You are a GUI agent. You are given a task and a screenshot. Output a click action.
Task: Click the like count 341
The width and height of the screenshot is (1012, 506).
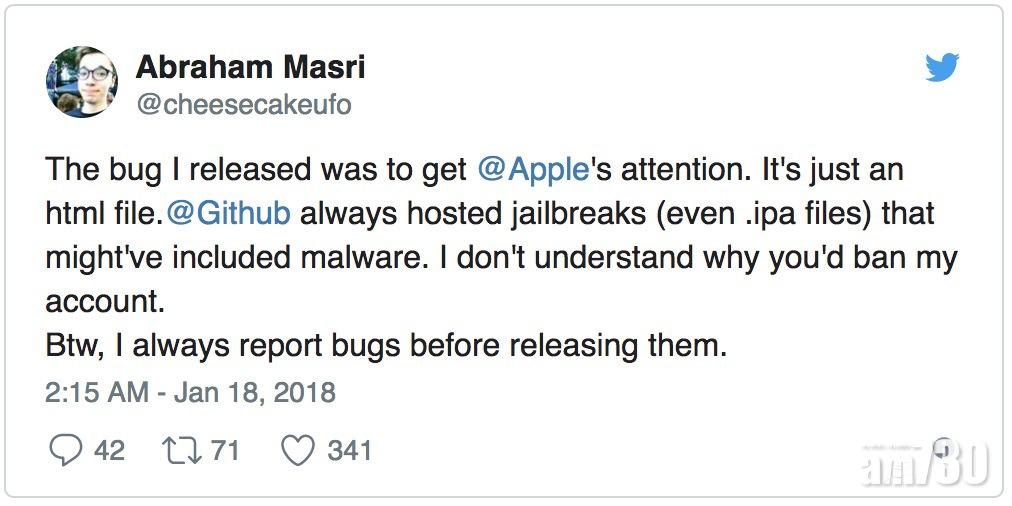click(x=349, y=450)
